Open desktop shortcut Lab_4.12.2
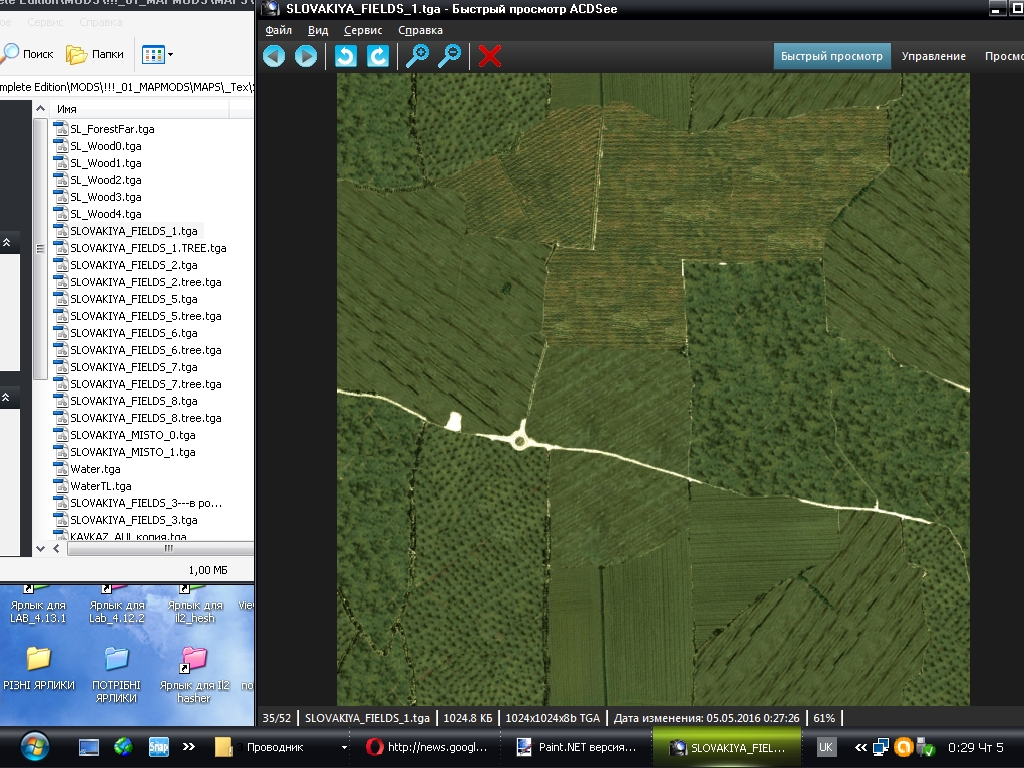This screenshot has height=768, width=1024. pyautogui.click(x=116, y=605)
